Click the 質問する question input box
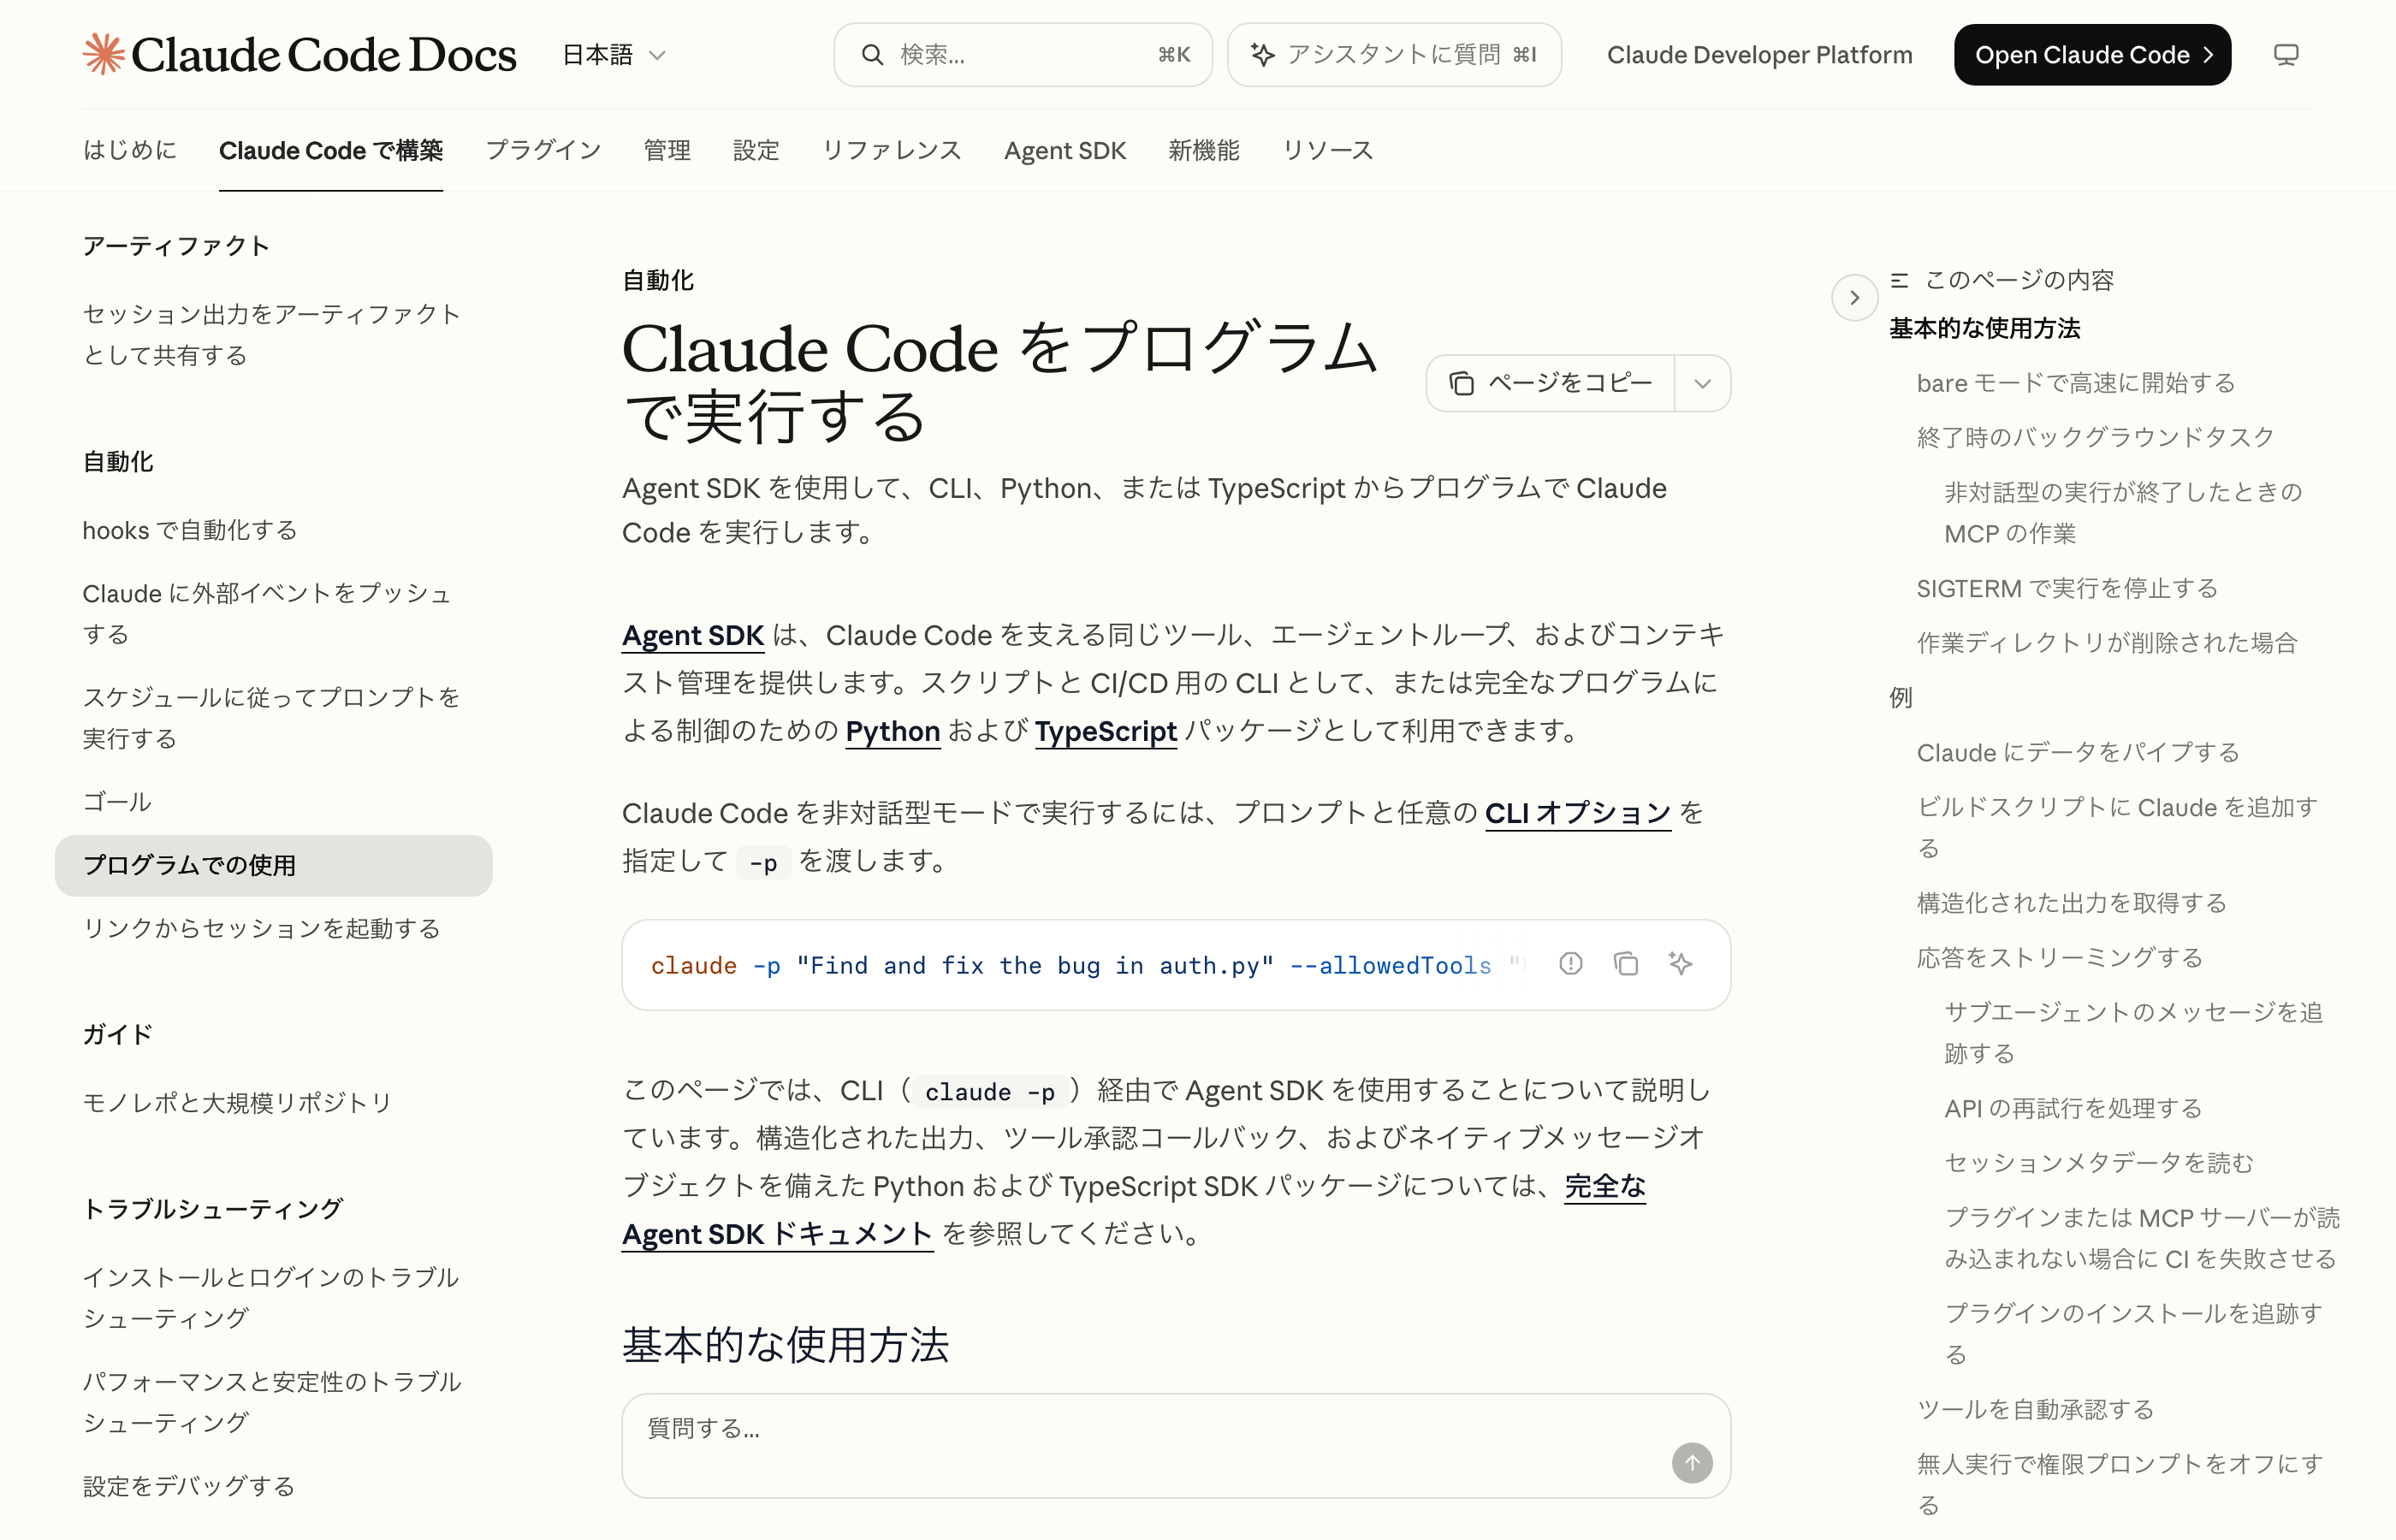Image resolution: width=2396 pixels, height=1540 pixels. coord(1176,1446)
